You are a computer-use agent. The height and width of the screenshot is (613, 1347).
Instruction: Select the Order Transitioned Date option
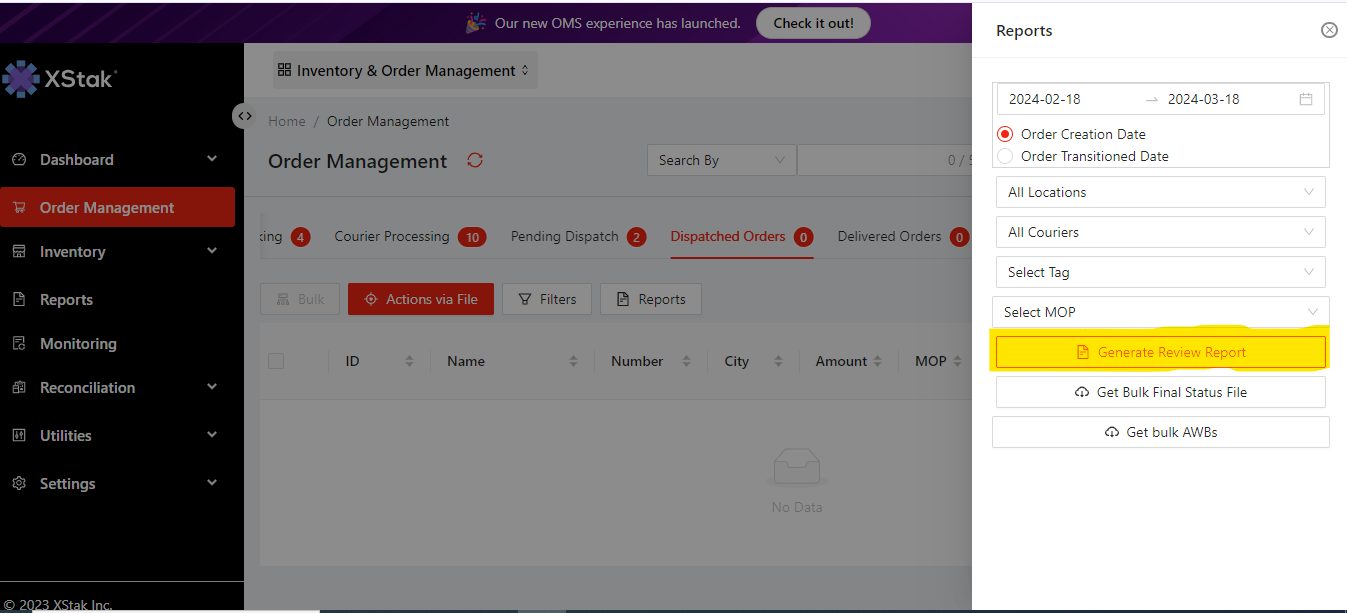click(1005, 156)
